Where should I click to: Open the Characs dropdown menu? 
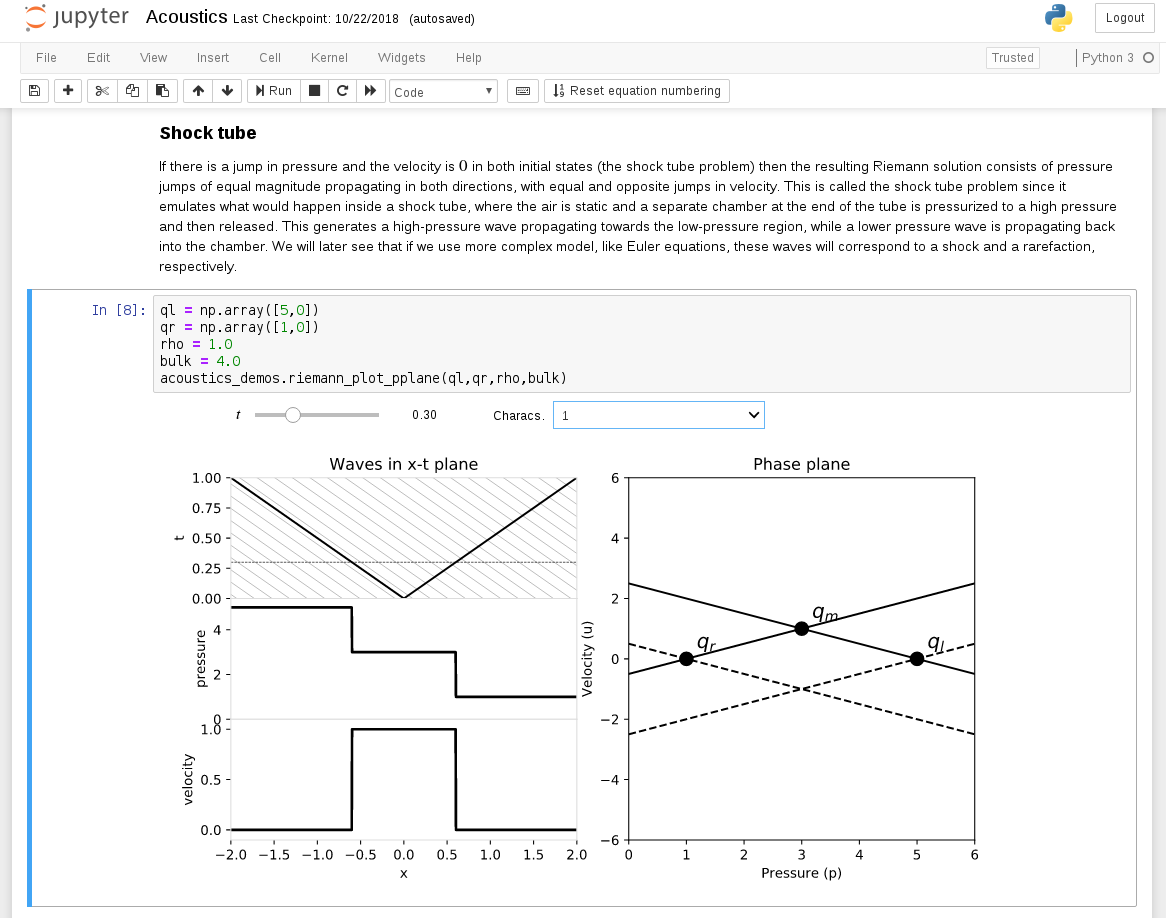658,414
